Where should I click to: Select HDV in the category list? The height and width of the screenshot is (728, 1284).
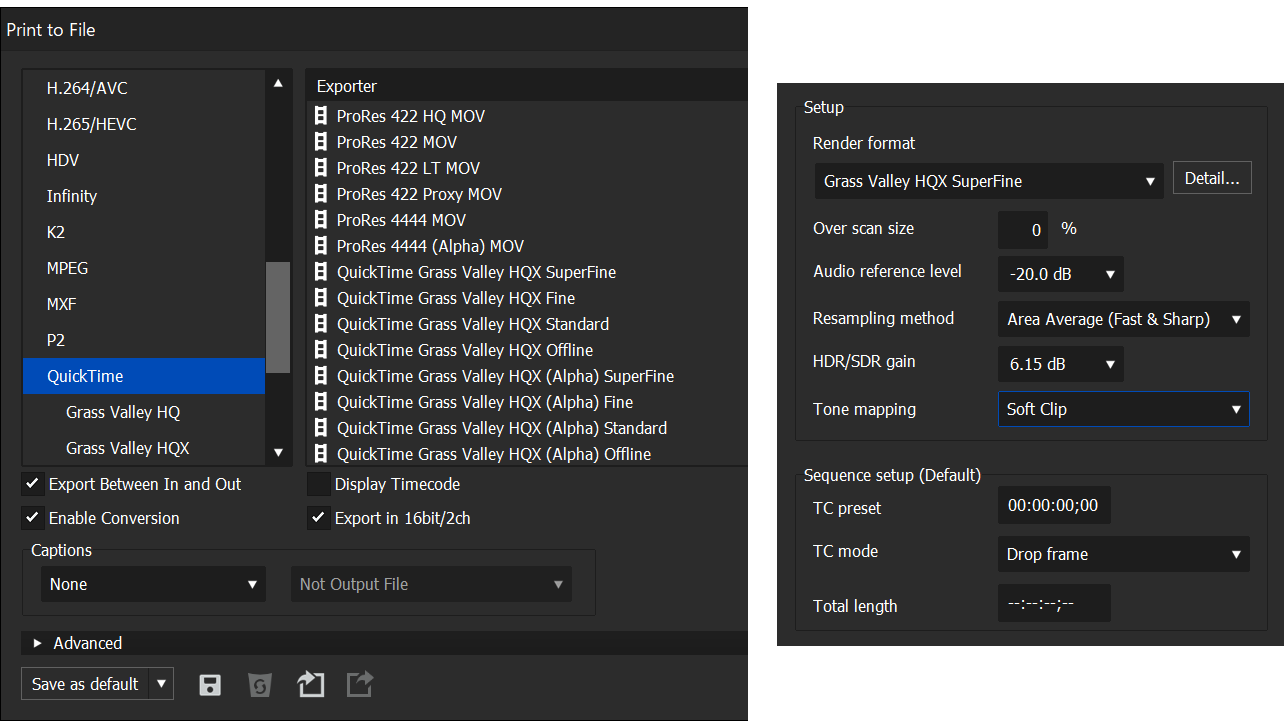[144, 160]
